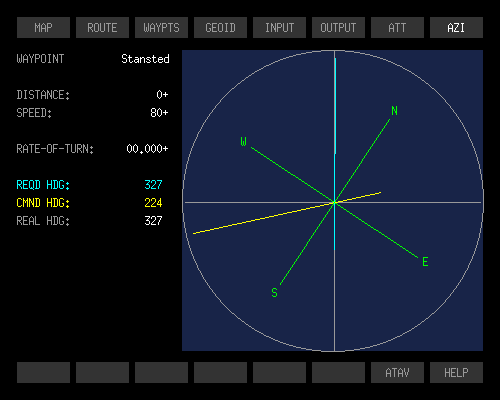The width and height of the screenshot is (500, 400).
Task: Click the ATAV button
Action: pos(397,372)
